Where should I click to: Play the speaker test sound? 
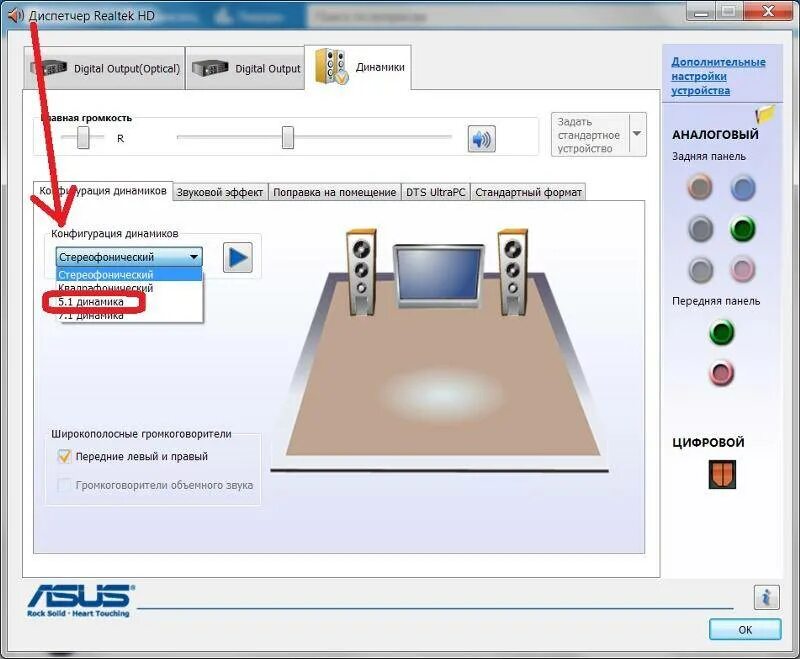click(238, 257)
